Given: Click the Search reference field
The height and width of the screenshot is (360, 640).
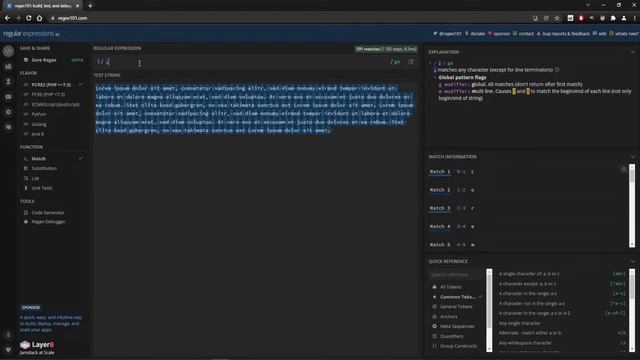Looking at the screenshot, I should tap(456, 275).
